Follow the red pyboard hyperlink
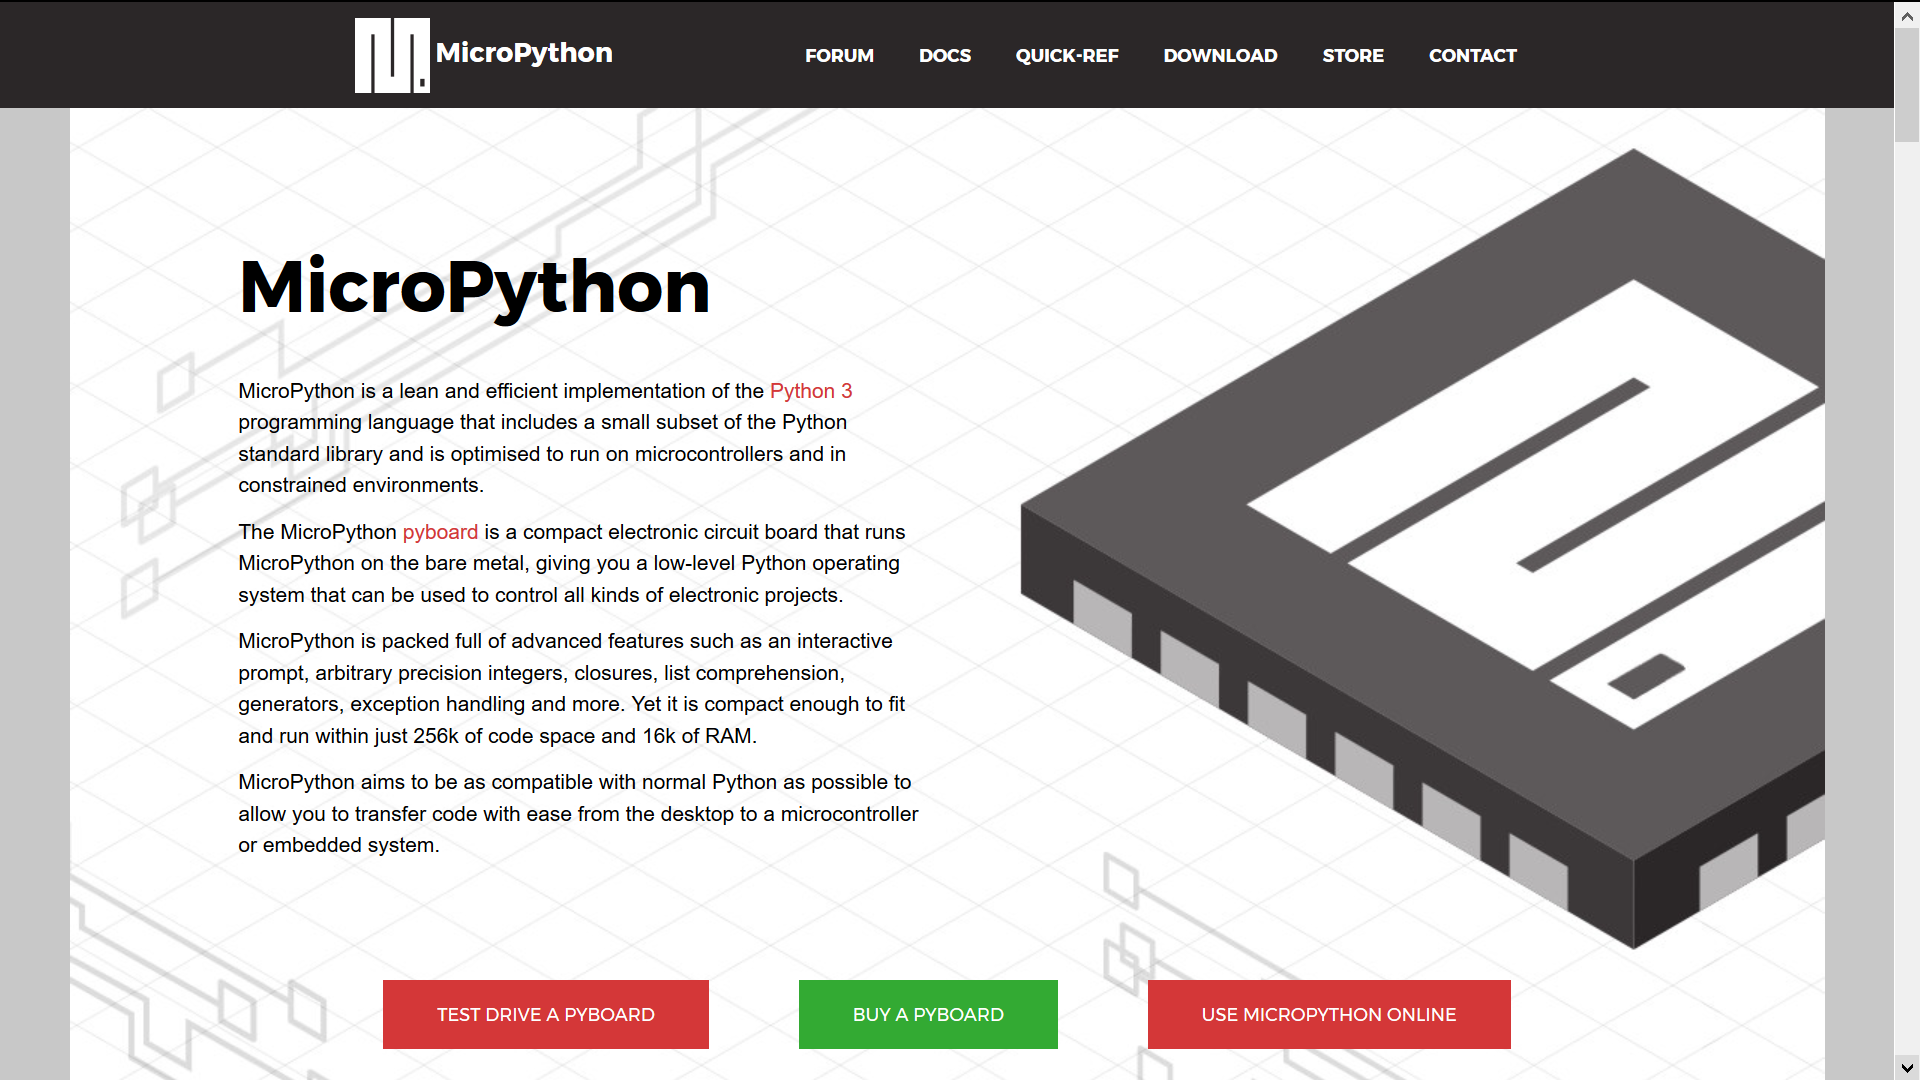The height and width of the screenshot is (1080, 1920). [x=440, y=532]
